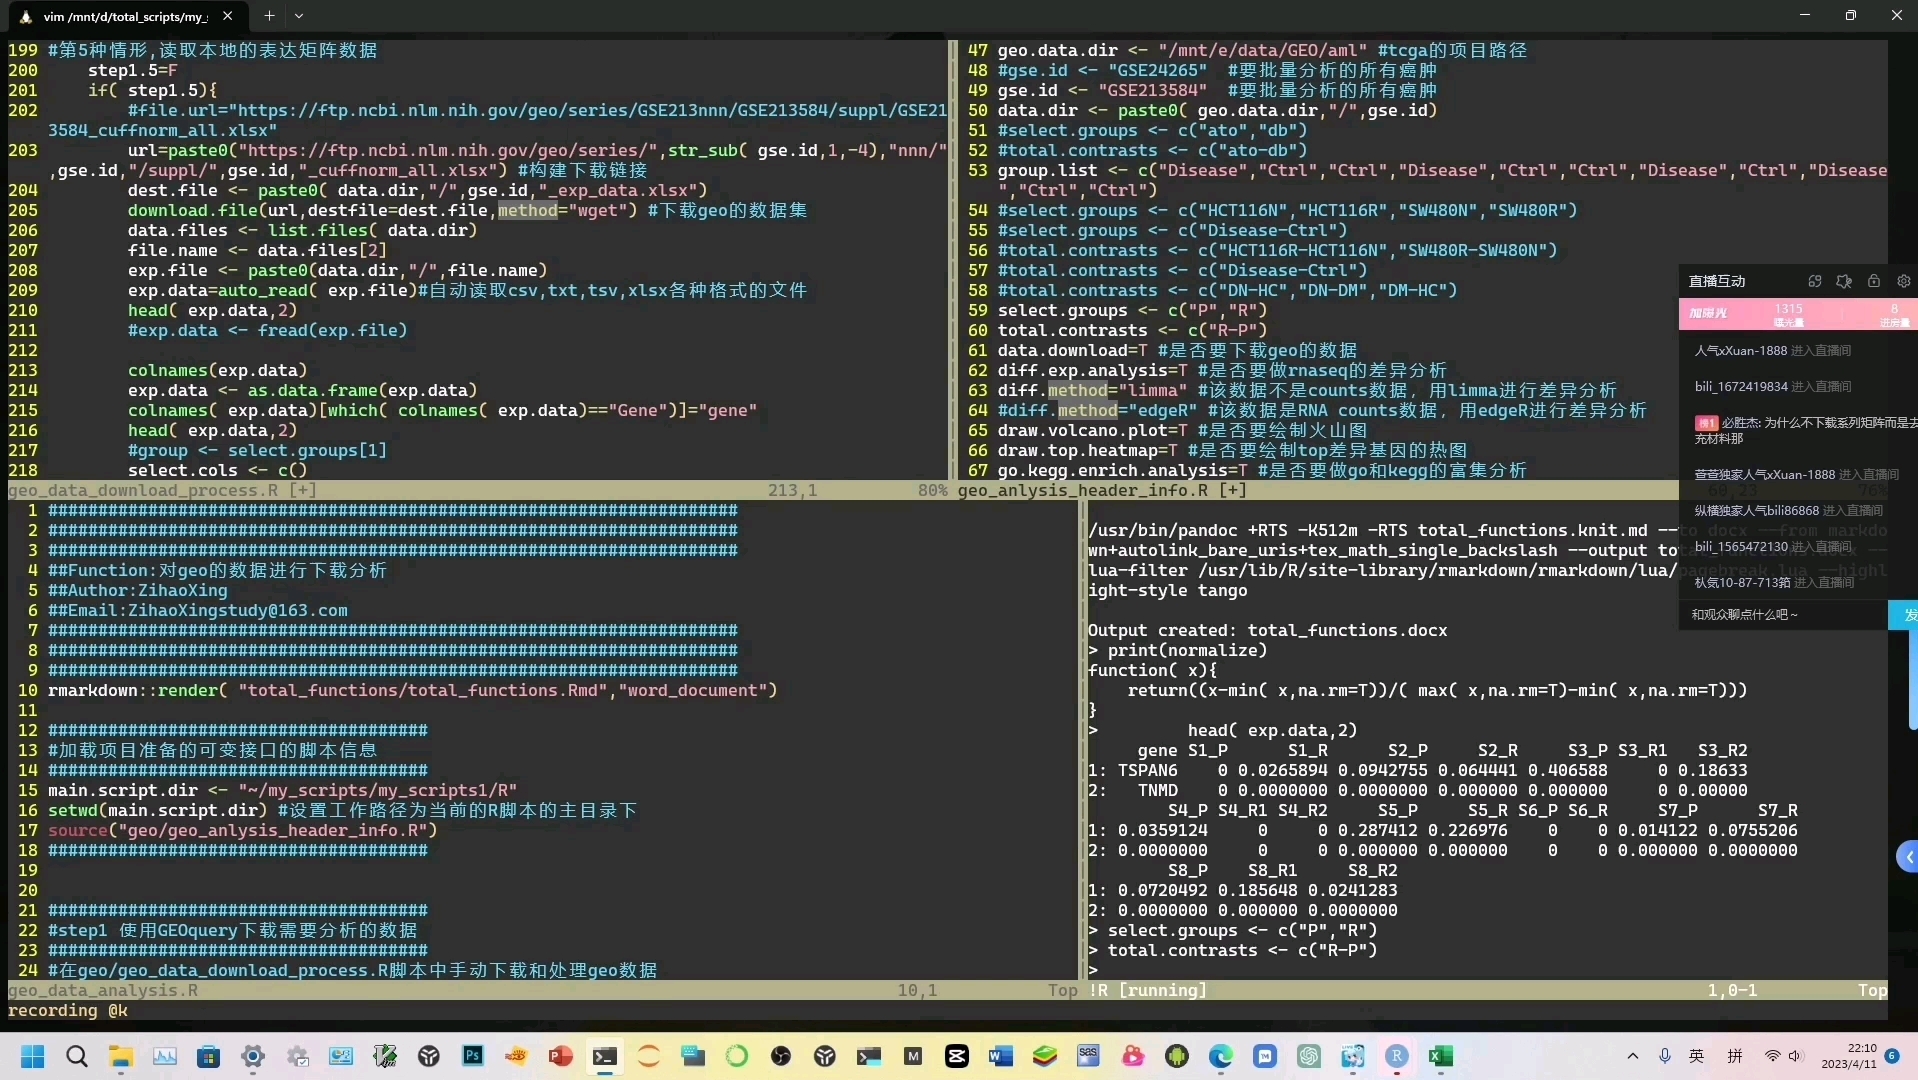The image size is (1918, 1080).
Task: Click the puzzle-piece plugin icon in live panel
Action: (1844, 281)
